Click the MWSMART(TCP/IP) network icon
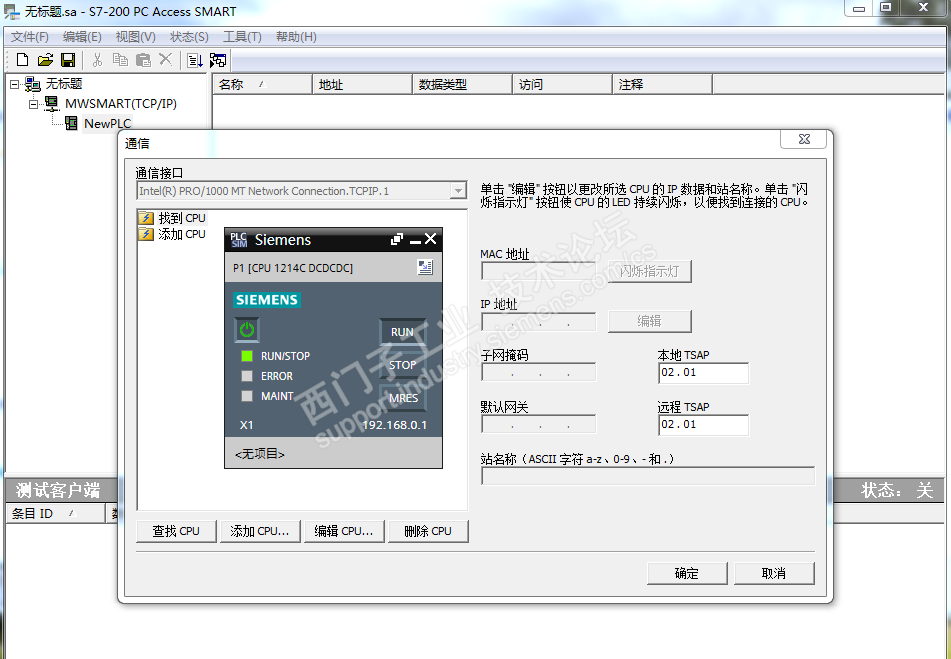Image resolution: width=951 pixels, height=659 pixels. (52, 104)
